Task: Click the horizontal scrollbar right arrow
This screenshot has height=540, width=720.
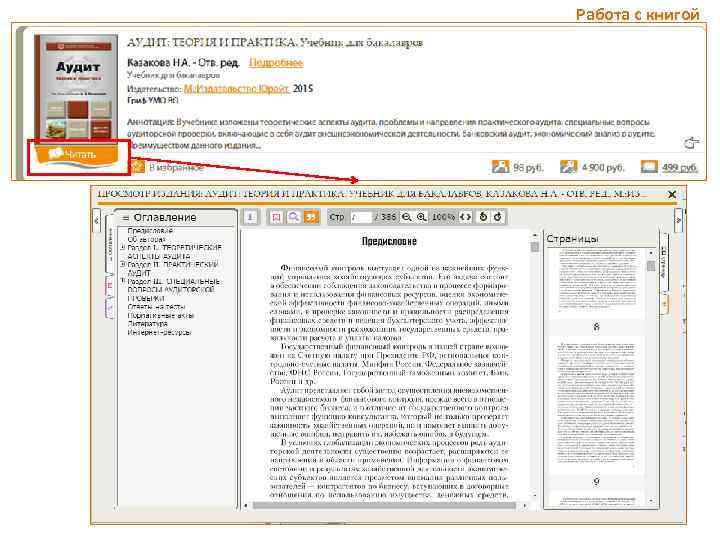Action: click(525, 506)
